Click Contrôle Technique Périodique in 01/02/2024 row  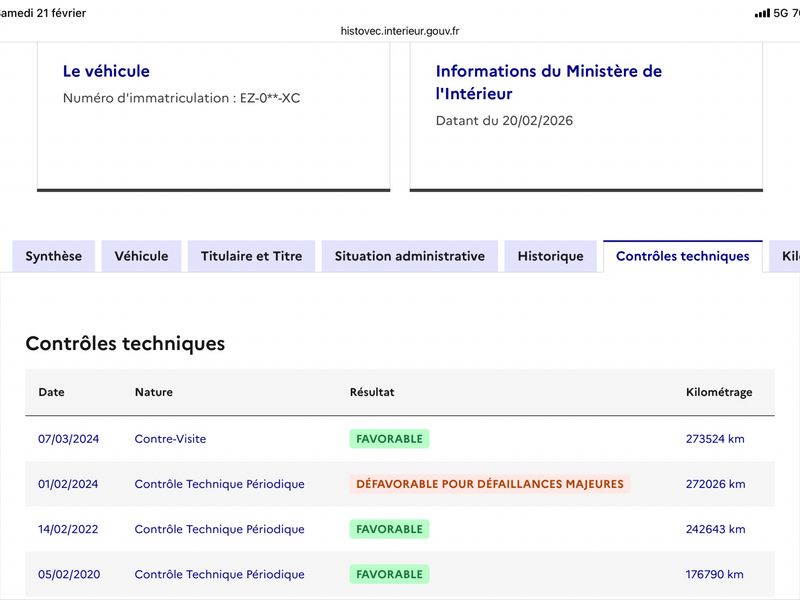point(219,484)
